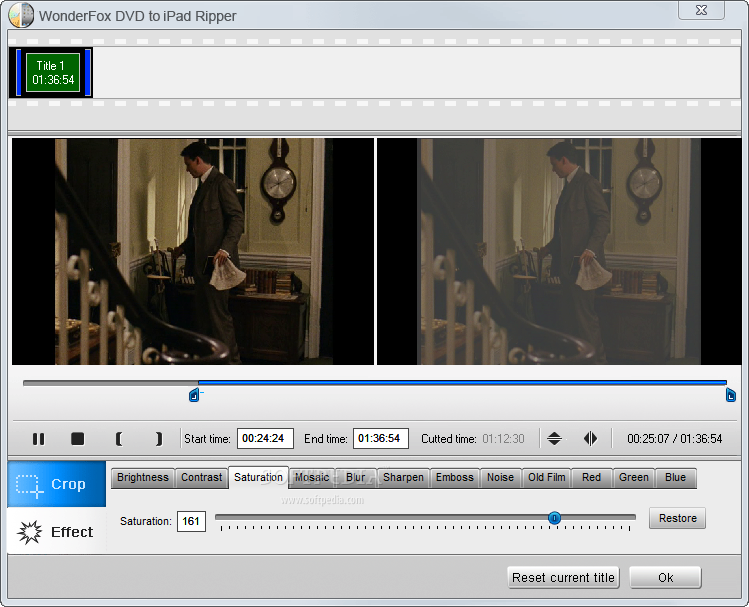Click the Saturation slider handle
The image size is (749, 607).
(x=554, y=518)
